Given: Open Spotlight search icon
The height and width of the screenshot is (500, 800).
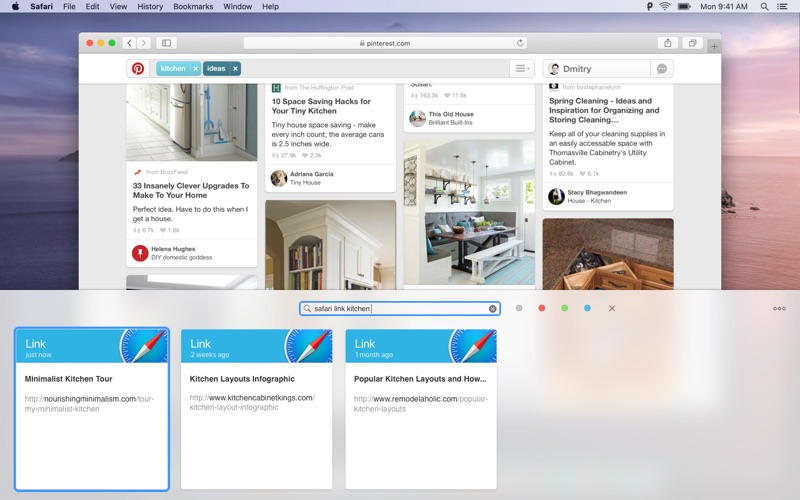Looking at the screenshot, I should tap(764, 7).
